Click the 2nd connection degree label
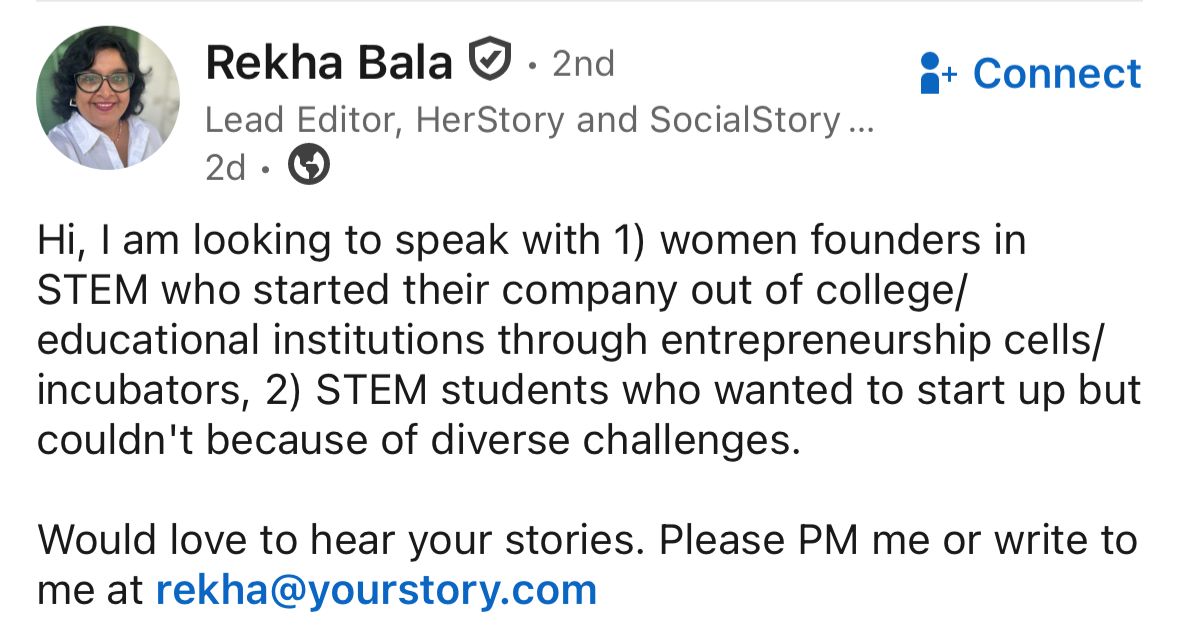 click(583, 64)
